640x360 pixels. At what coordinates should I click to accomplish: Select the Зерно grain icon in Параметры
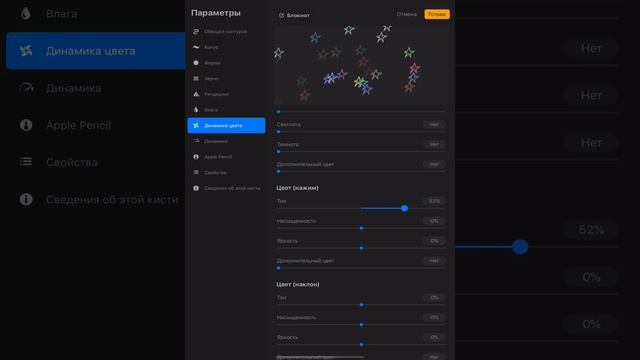click(196, 78)
